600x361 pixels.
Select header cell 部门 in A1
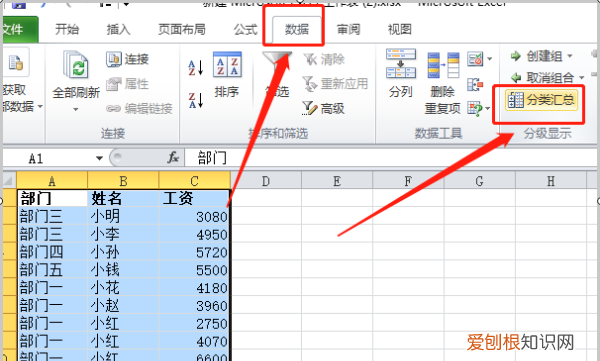[x=52, y=198]
